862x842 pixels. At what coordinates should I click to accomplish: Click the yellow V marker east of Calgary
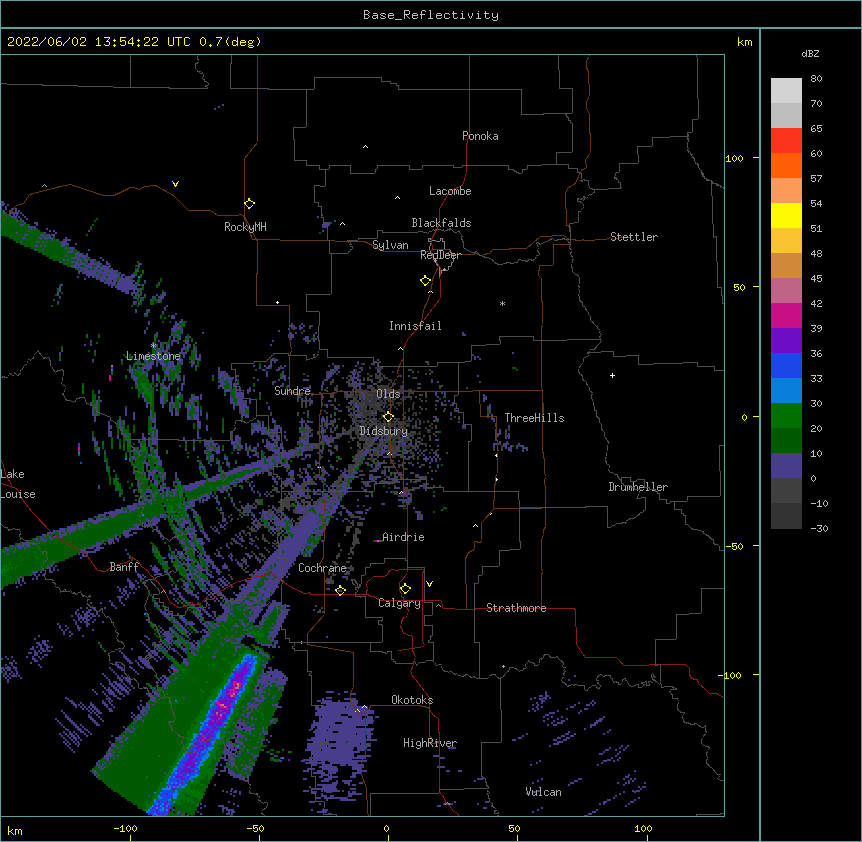pos(429,584)
